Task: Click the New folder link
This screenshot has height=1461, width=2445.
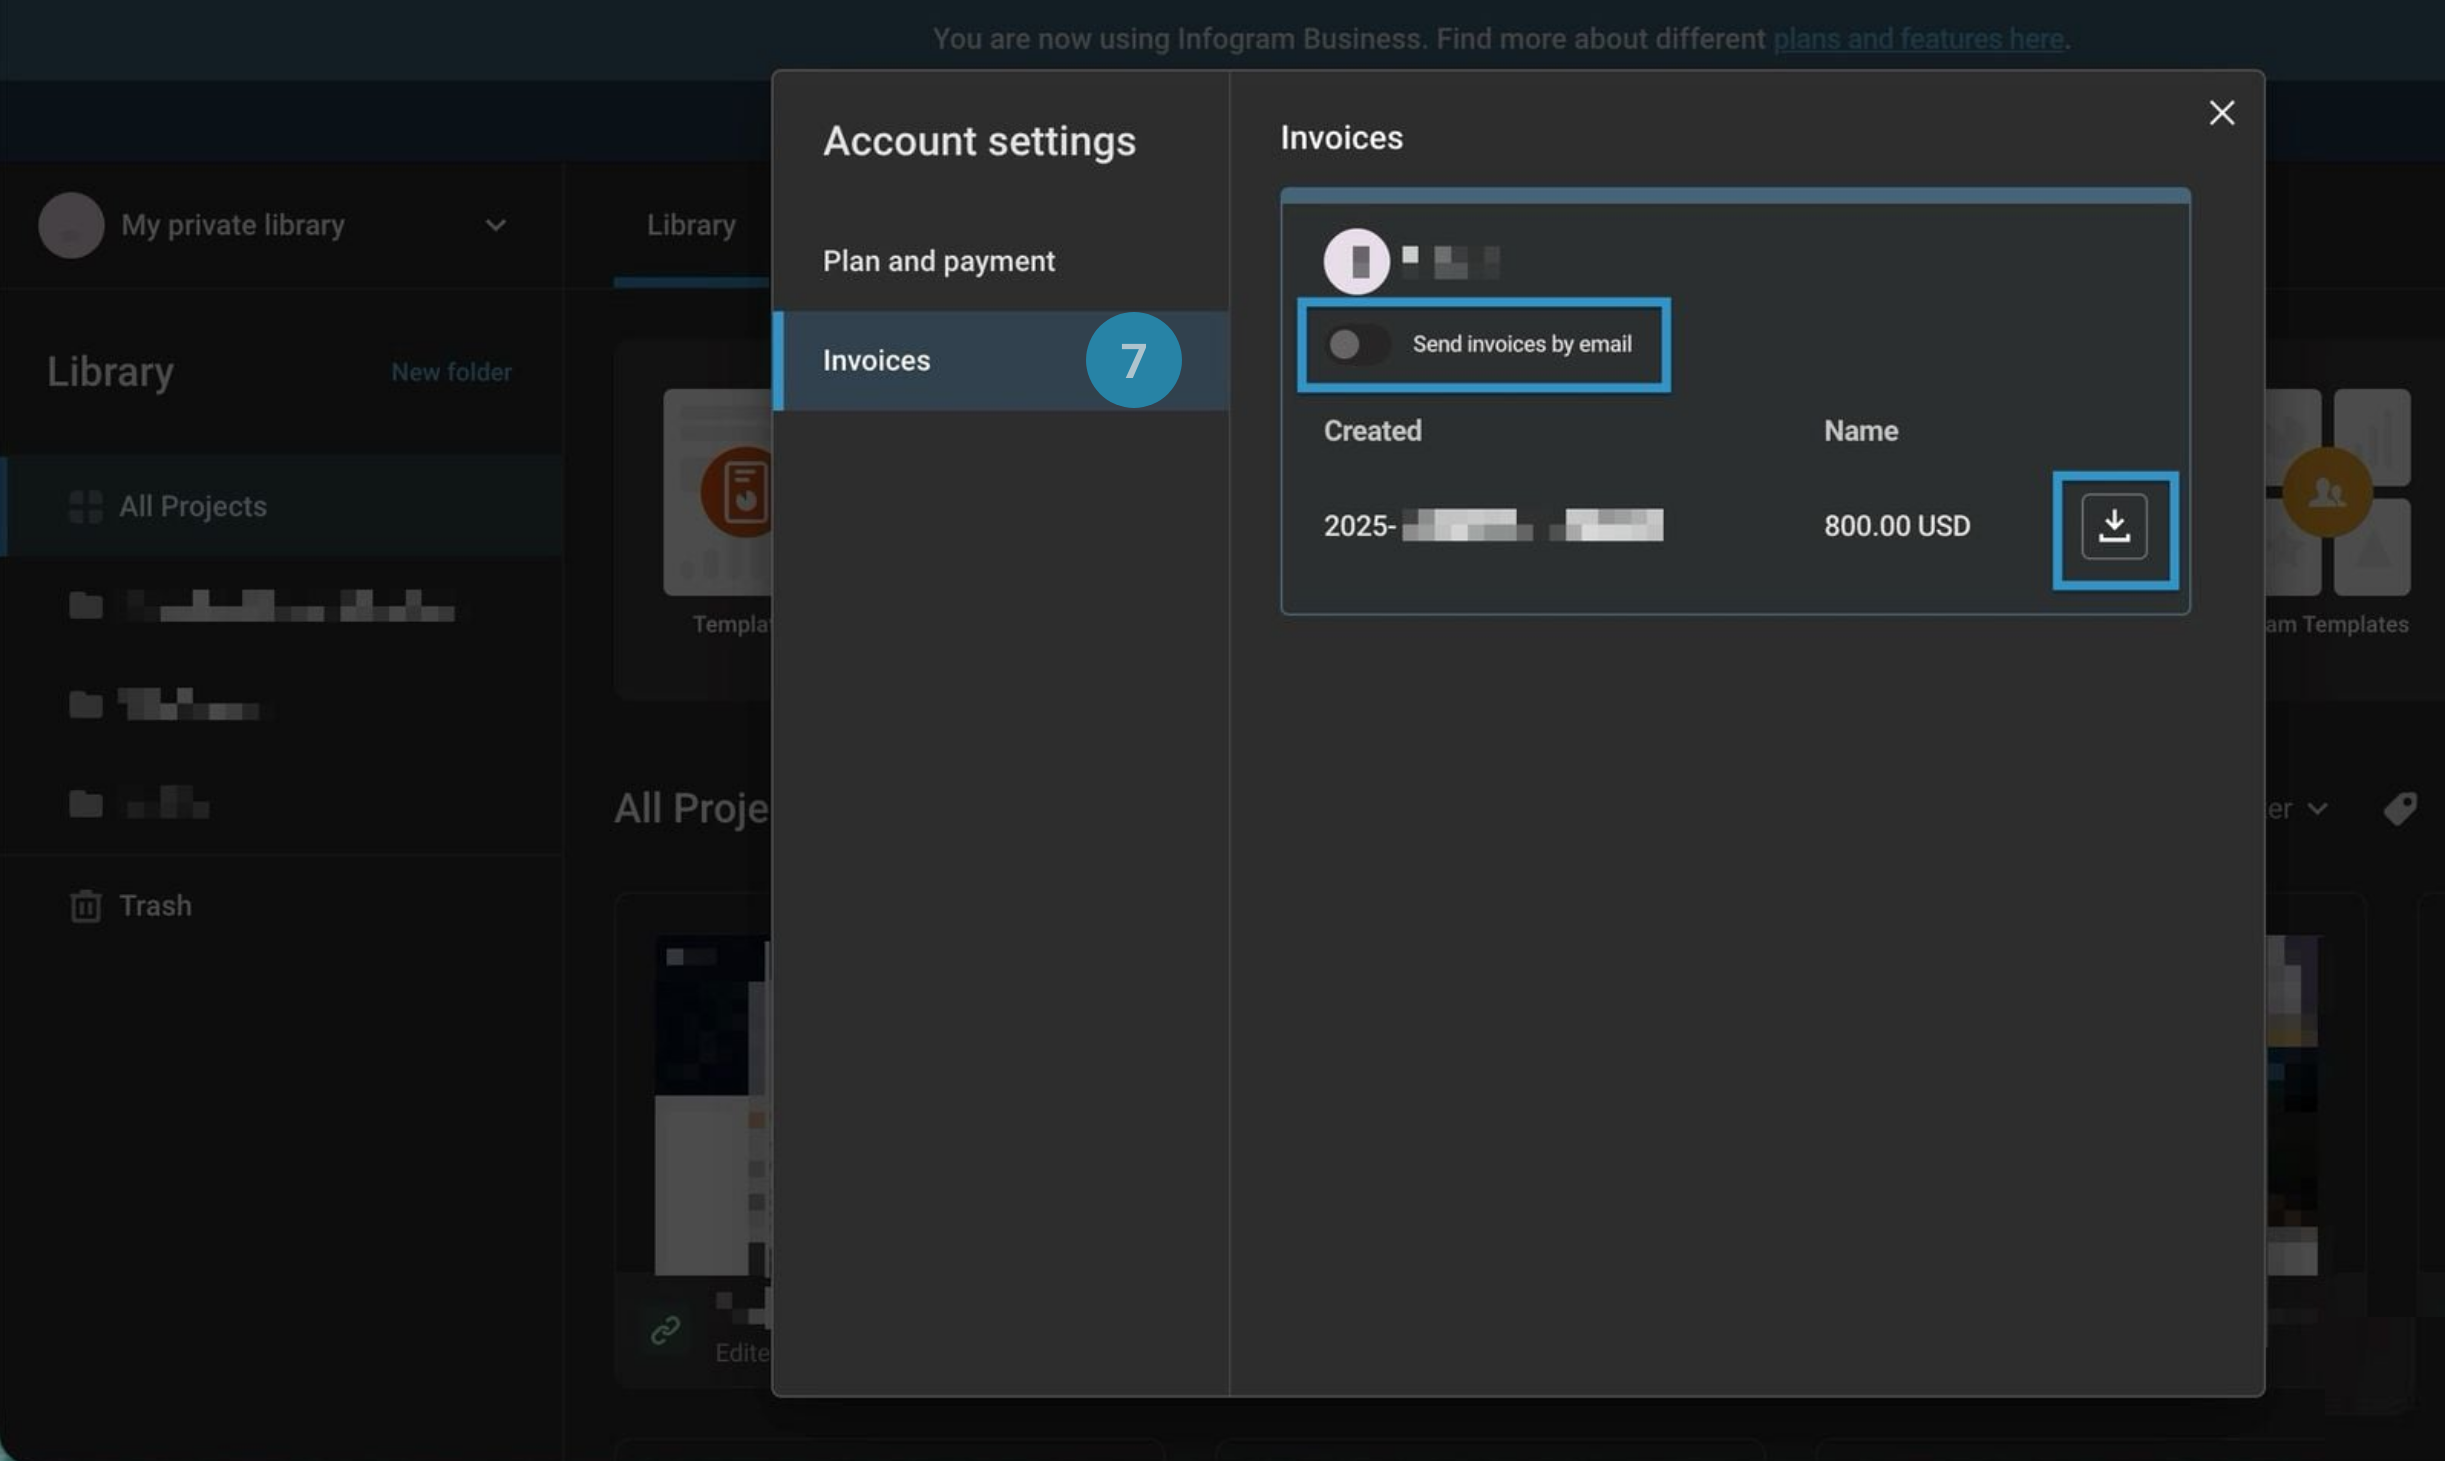Action: tap(451, 372)
